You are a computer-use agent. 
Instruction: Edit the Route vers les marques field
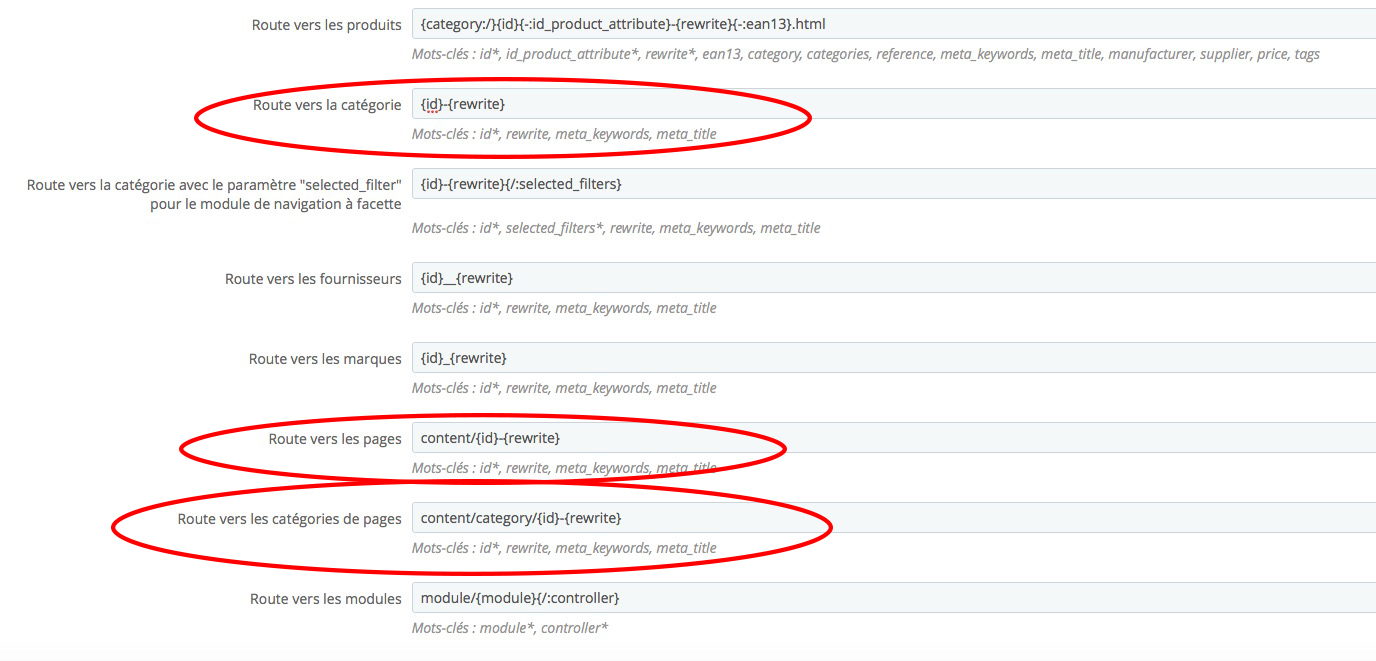pyautogui.click(x=894, y=358)
